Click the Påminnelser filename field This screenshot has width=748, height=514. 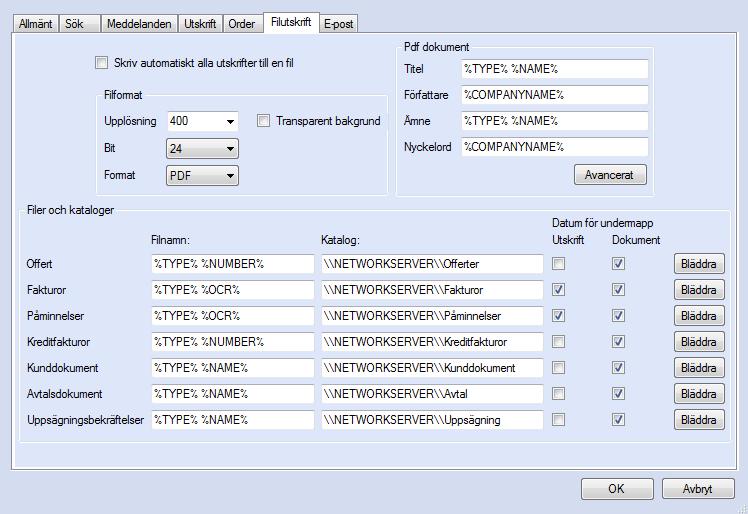pos(233,316)
